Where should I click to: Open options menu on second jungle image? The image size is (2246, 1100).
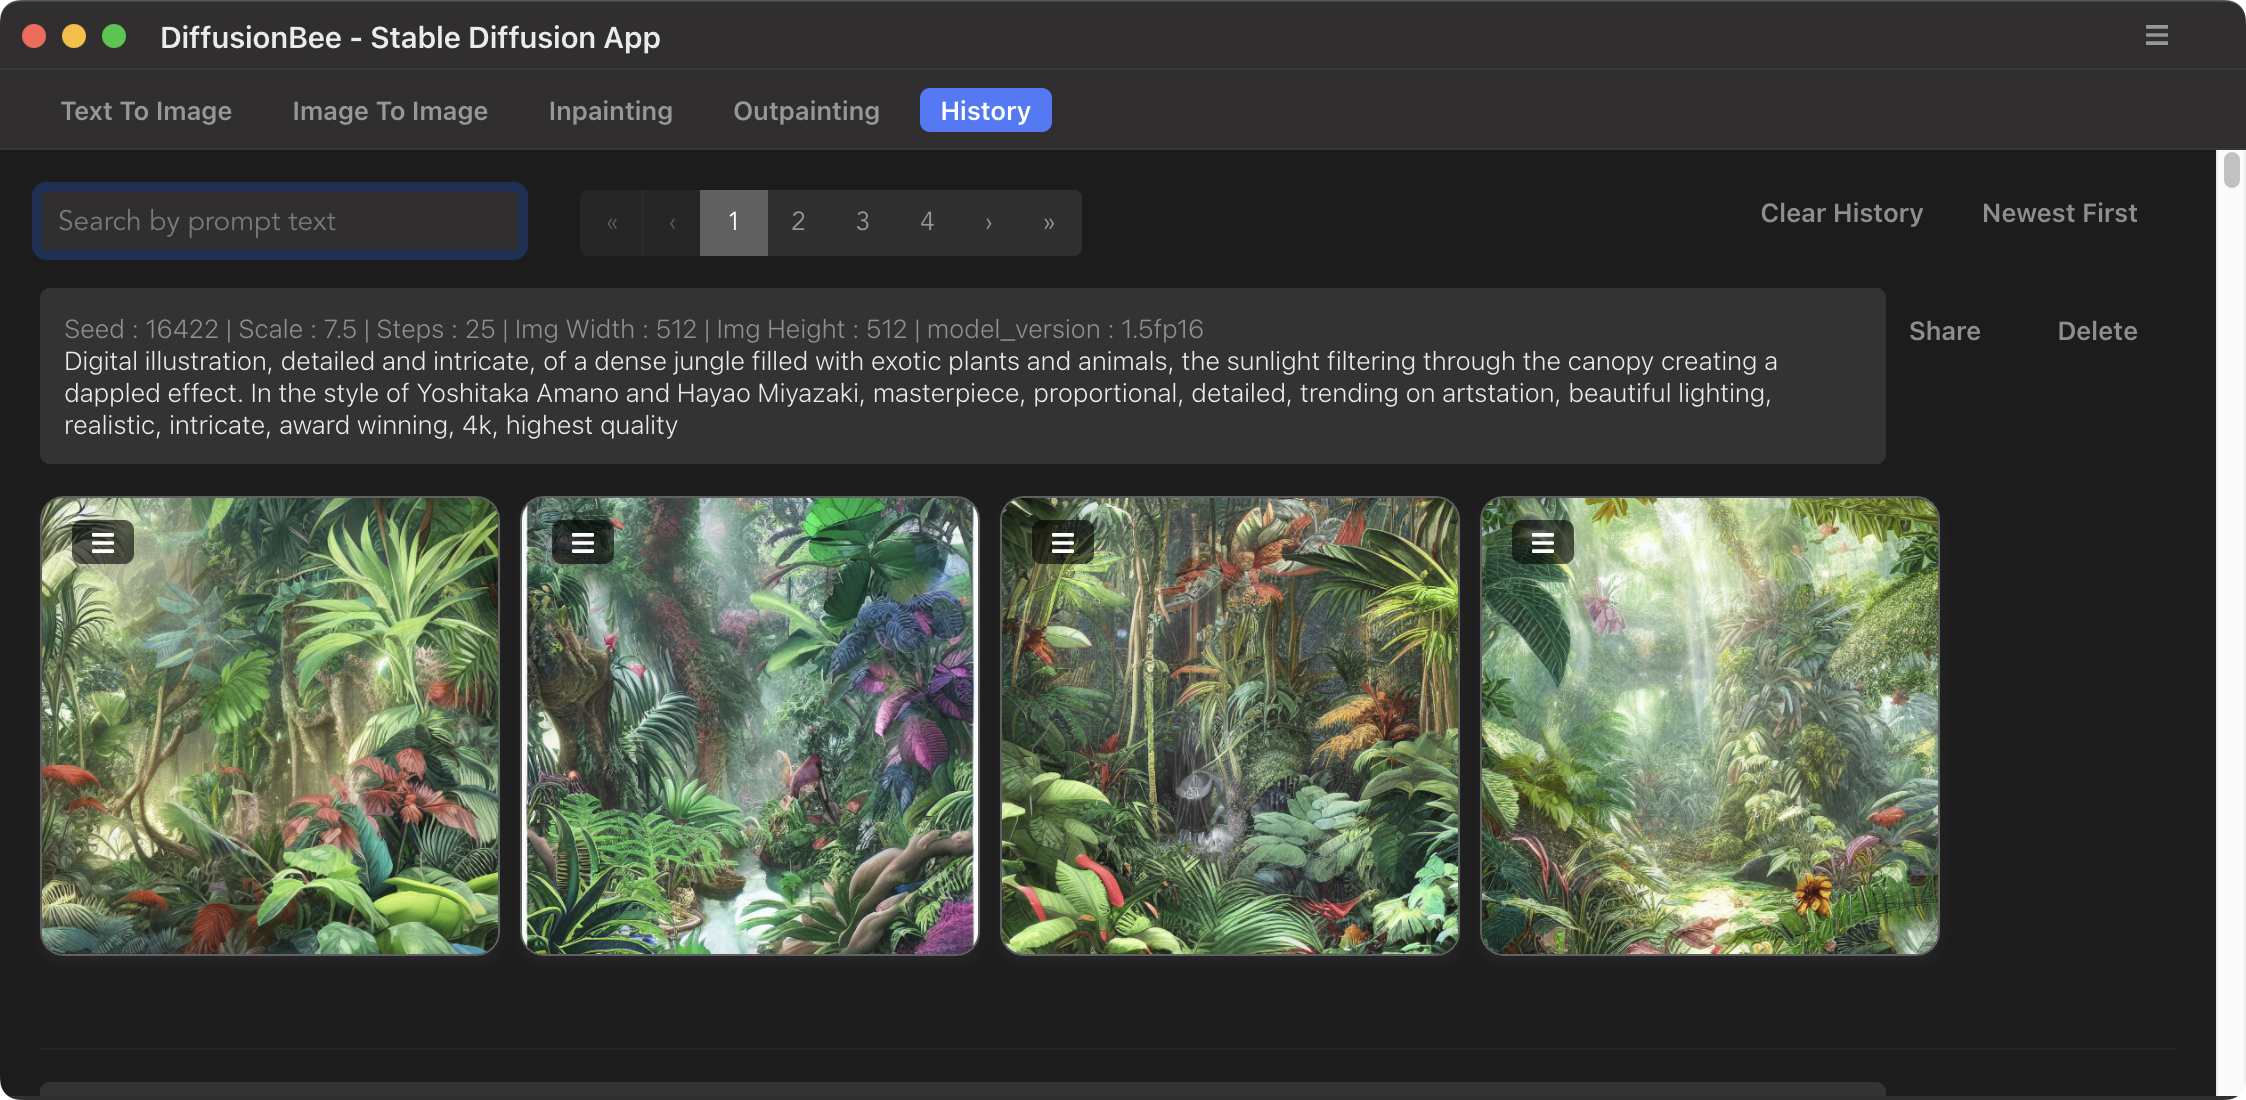point(583,542)
